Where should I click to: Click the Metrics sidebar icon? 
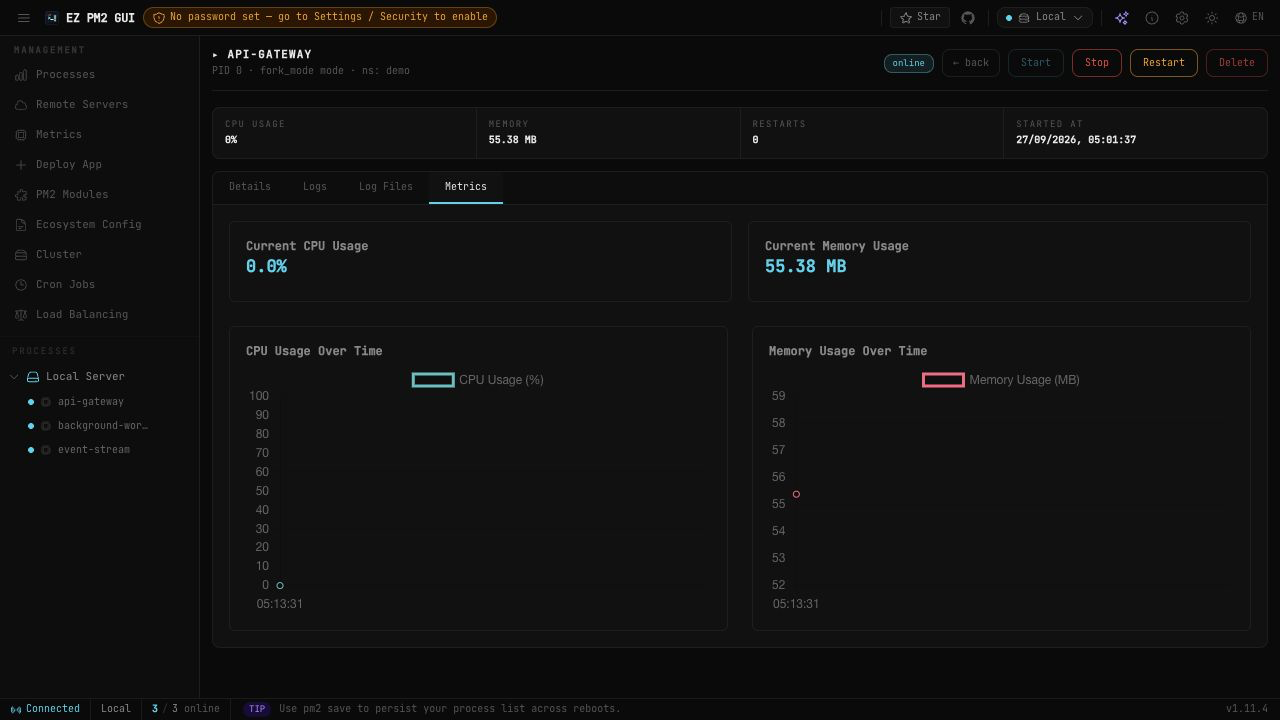(21, 135)
